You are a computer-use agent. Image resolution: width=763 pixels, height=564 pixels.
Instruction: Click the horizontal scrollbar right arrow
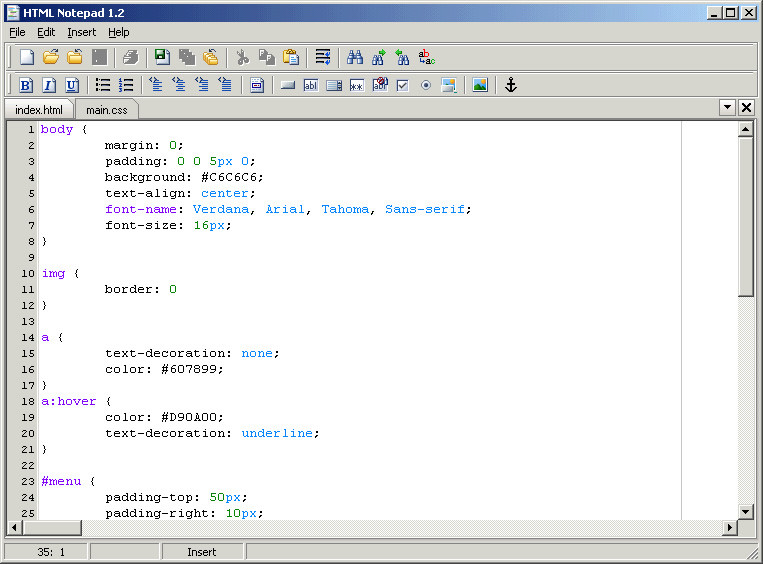[729, 527]
